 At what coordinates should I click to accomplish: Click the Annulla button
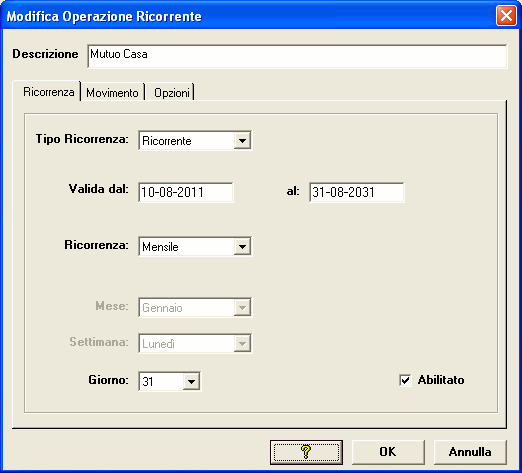pyautogui.click(x=470, y=452)
